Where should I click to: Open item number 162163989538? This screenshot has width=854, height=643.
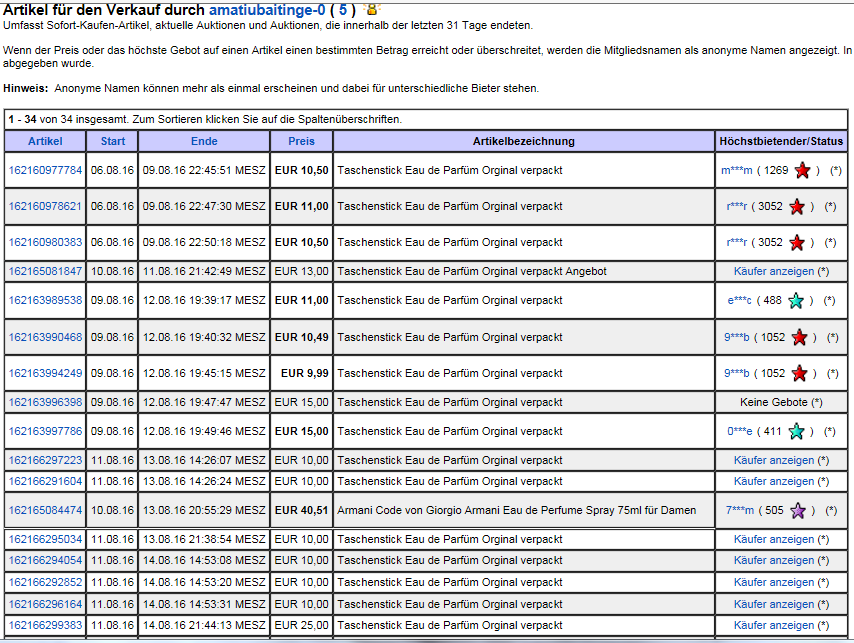[x=45, y=300]
